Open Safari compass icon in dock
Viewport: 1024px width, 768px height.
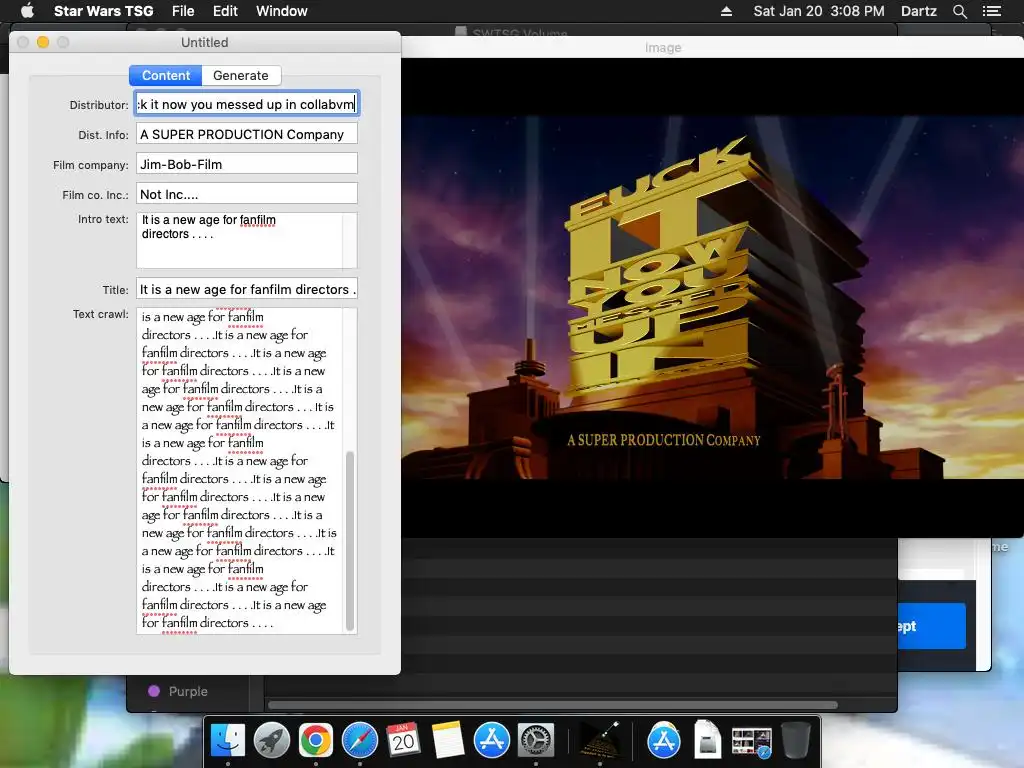(360, 741)
